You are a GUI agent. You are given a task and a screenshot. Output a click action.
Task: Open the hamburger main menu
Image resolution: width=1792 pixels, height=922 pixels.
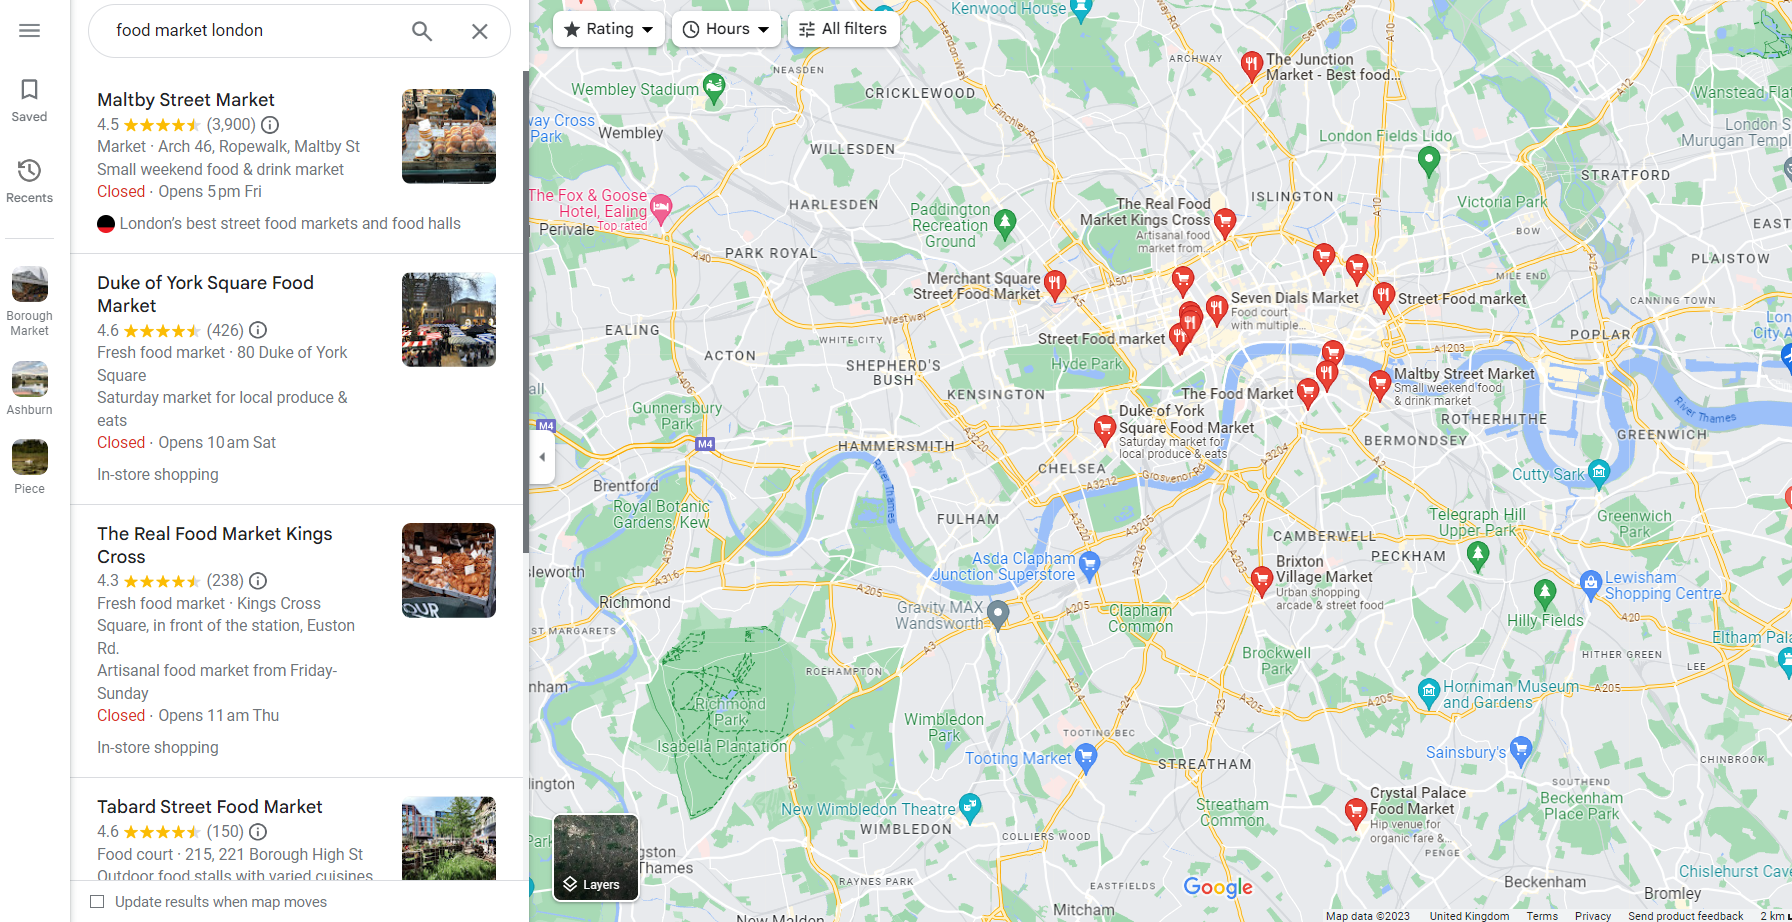pos(30,30)
